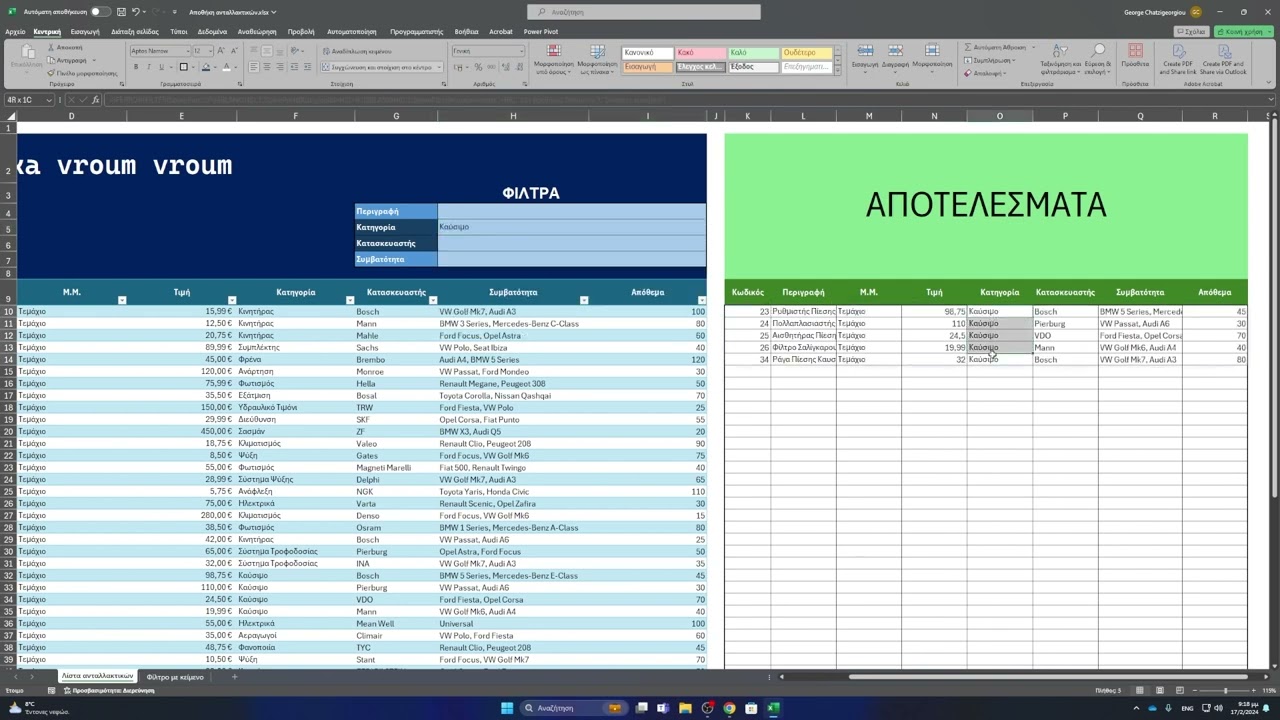
Task: Click the Borders icon
Action: (x=184, y=67)
